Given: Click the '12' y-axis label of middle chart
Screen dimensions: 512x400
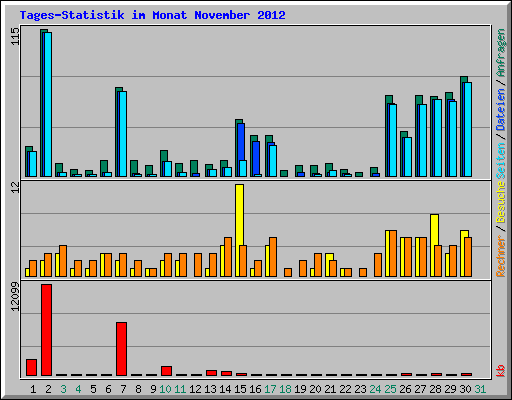Looking at the screenshot, I should coord(15,187).
